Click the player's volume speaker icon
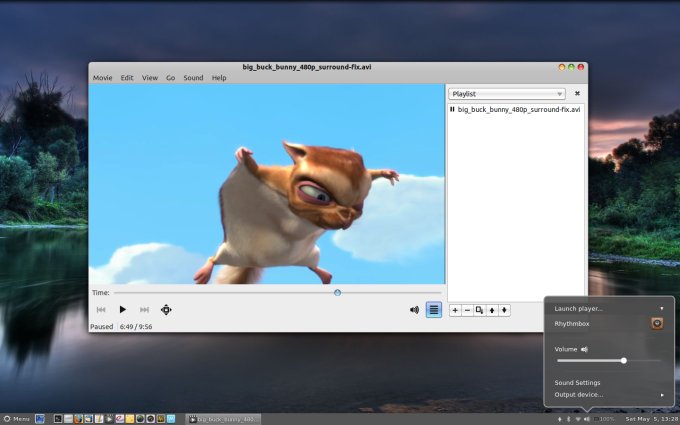 pos(415,310)
